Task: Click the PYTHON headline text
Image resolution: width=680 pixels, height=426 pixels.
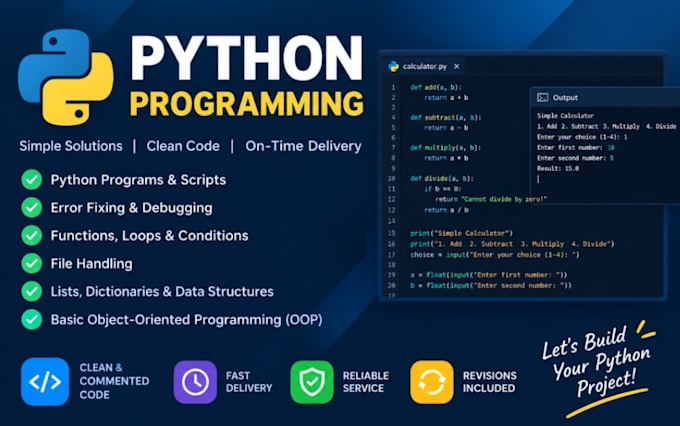Action: (246, 58)
